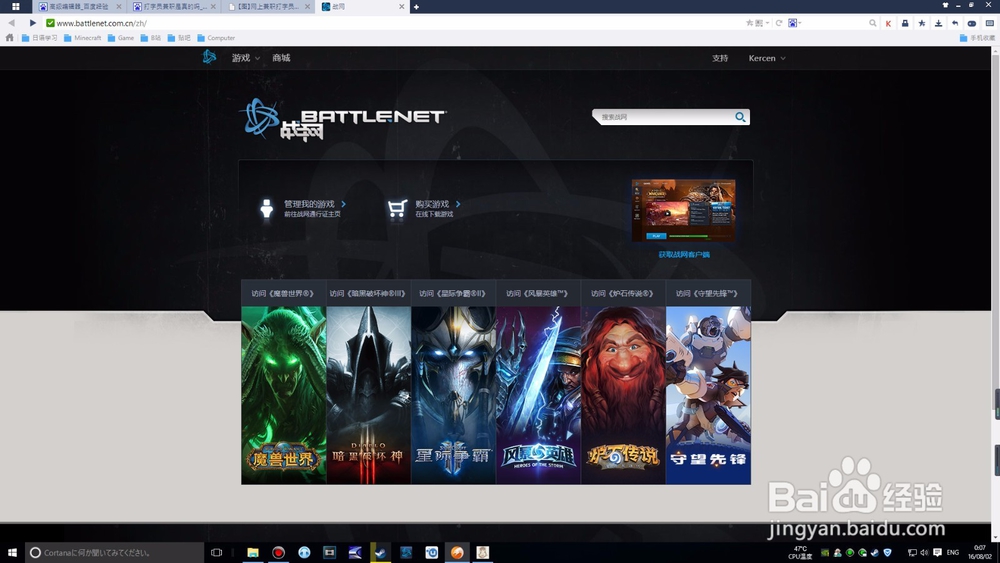Focus the 搜索战网 search field
Viewport: 1000px width, 563px height.
click(x=663, y=117)
